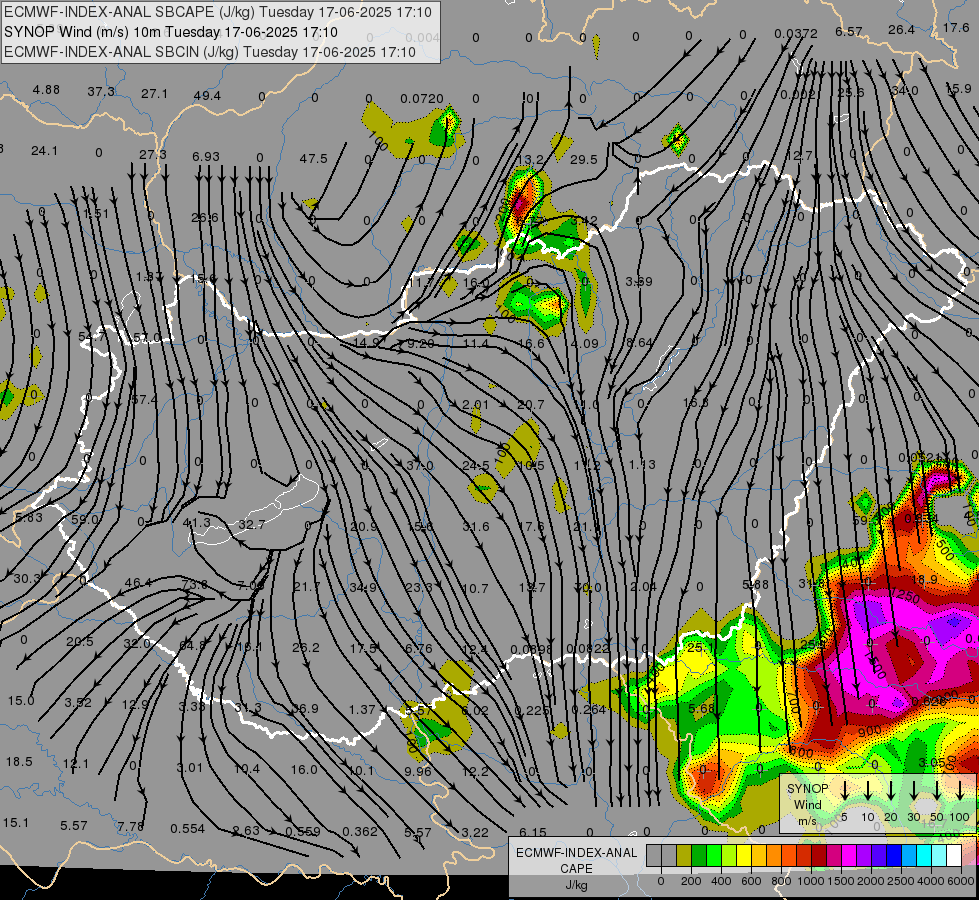The height and width of the screenshot is (900, 979).
Task: Click the CAPE label in the legend
Action: tap(576, 869)
